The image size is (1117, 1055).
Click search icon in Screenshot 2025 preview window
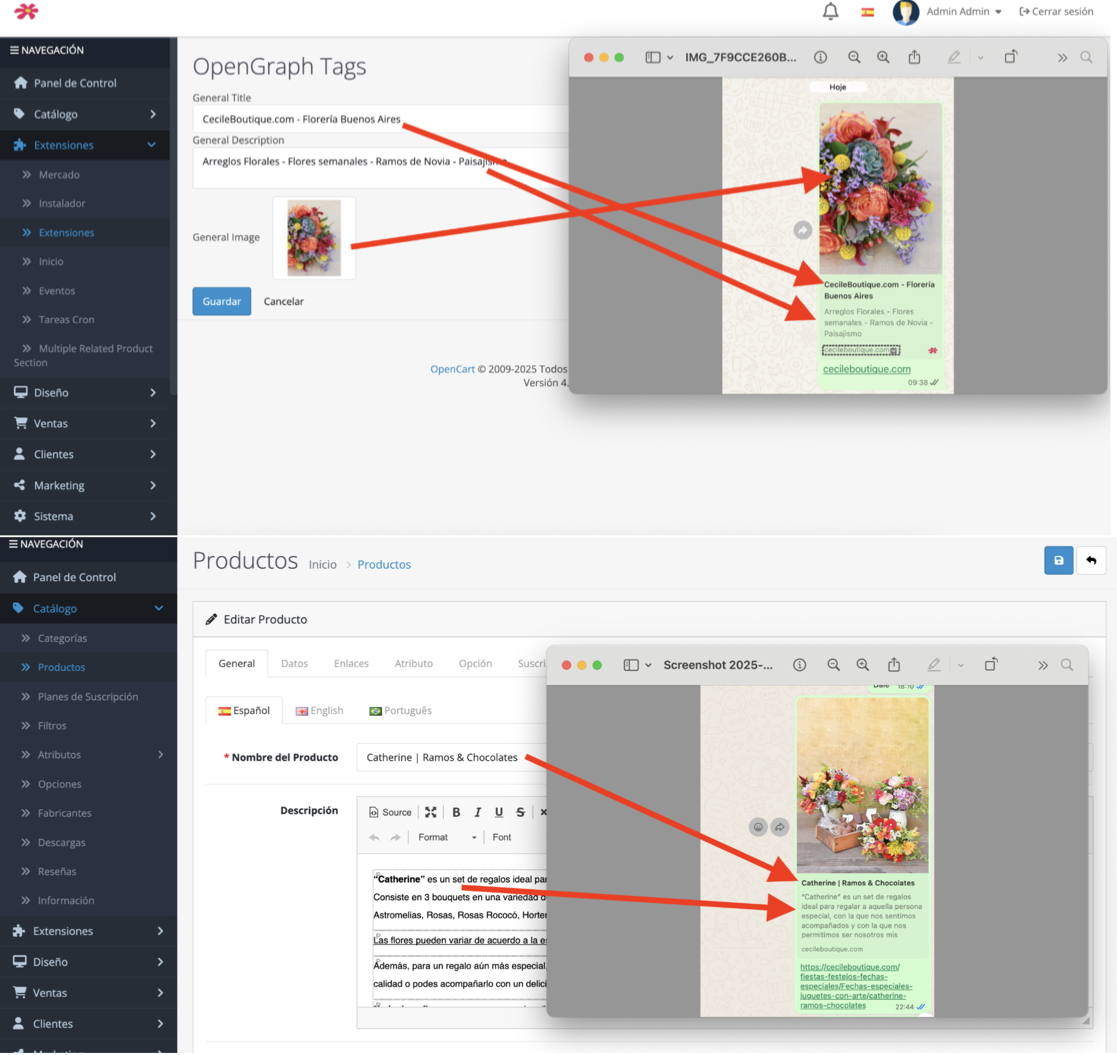pos(1067,665)
